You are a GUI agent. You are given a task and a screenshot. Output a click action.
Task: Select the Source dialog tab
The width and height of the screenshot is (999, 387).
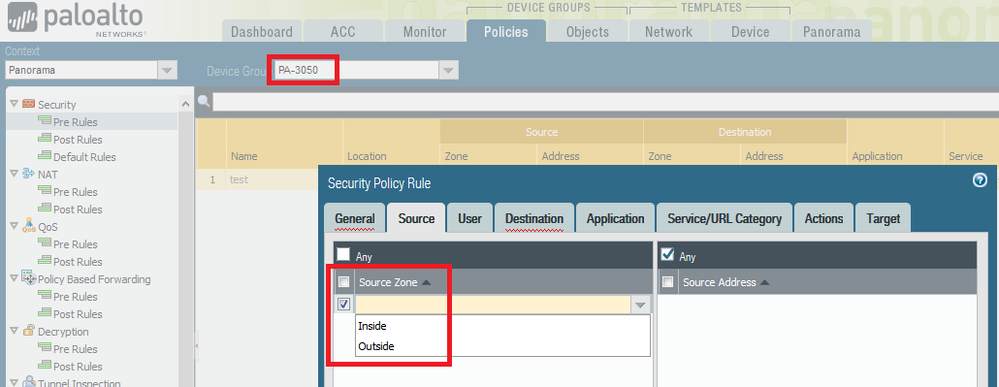pos(417,218)
